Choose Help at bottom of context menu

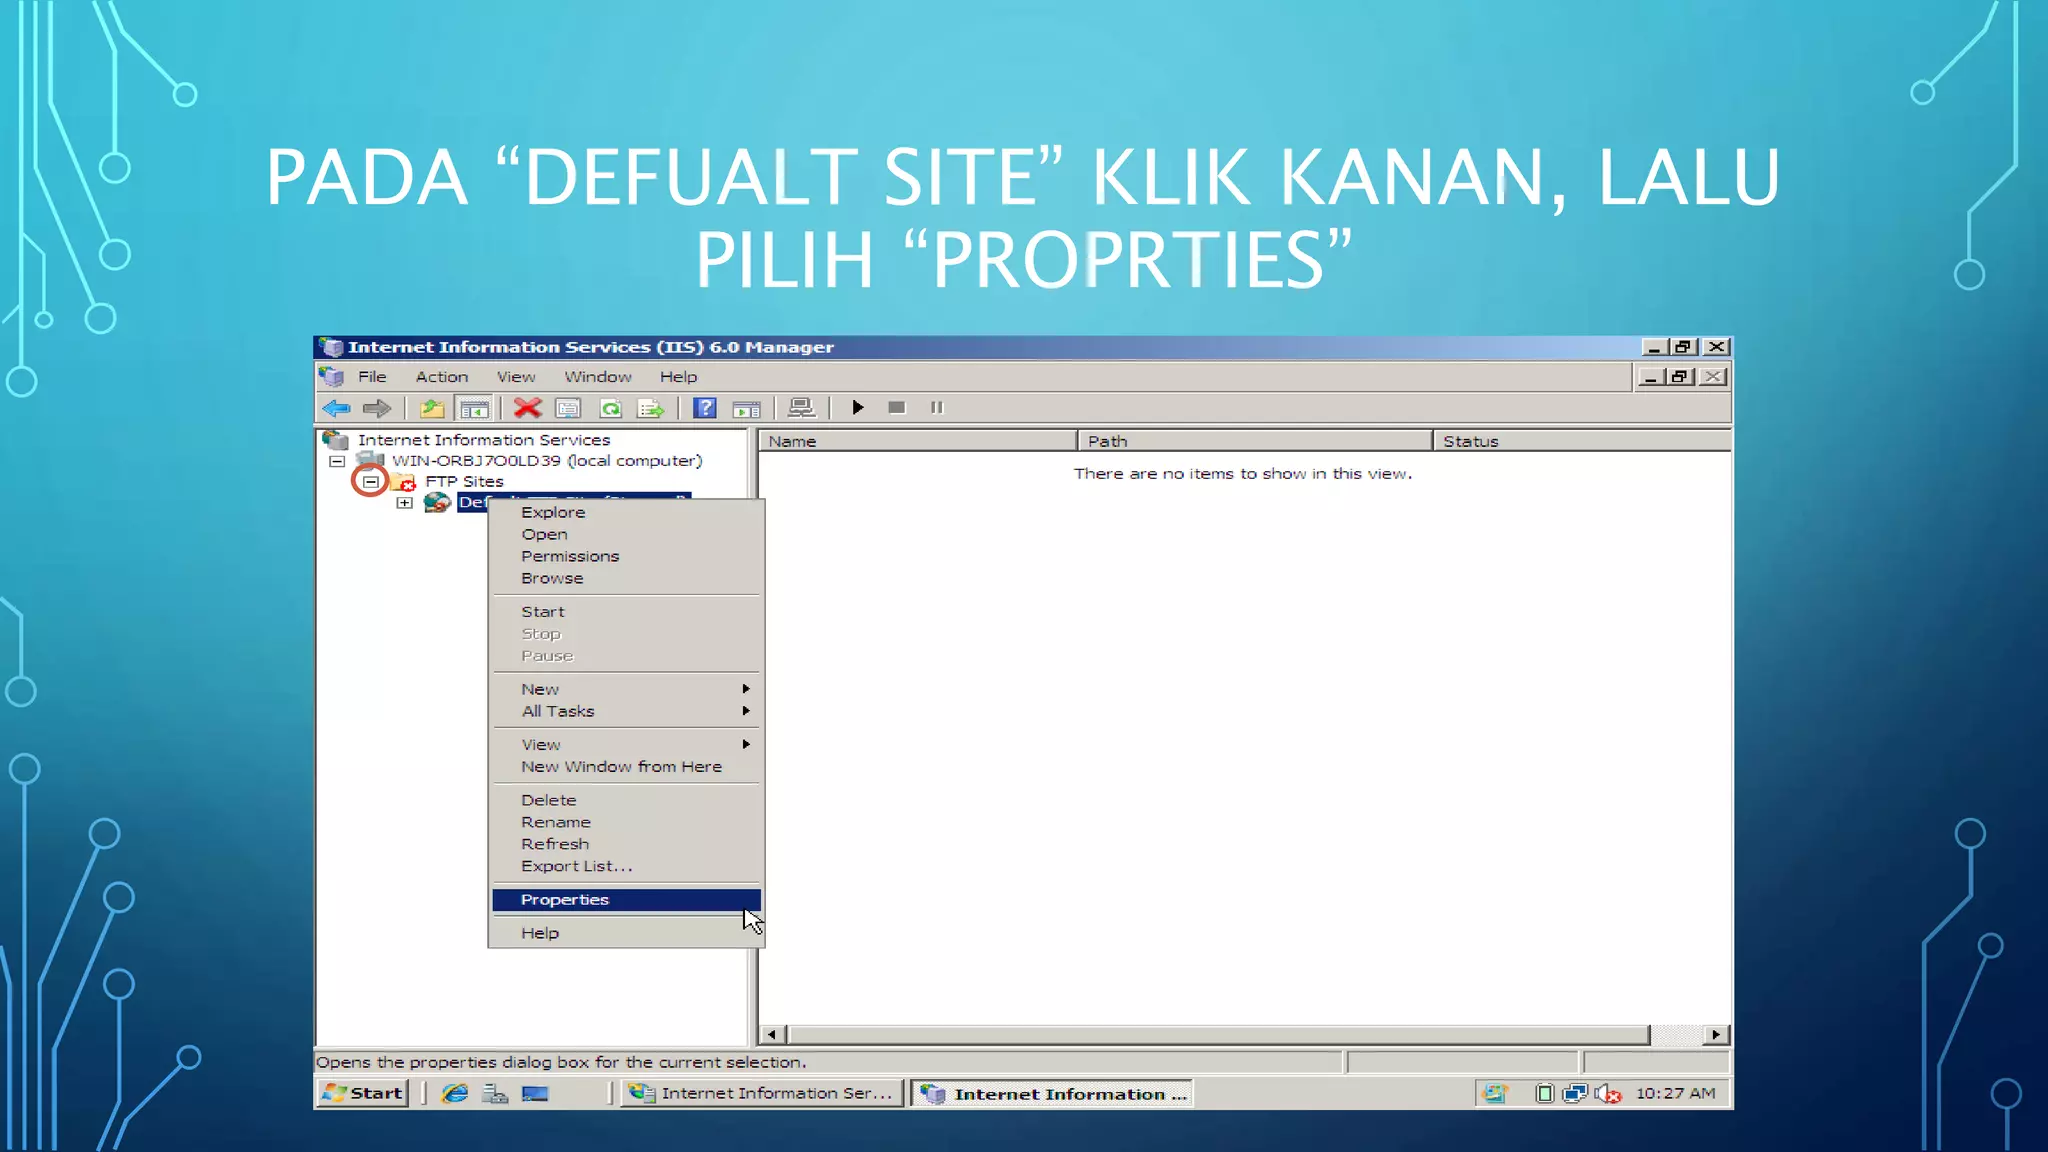(x=626, y=933)
